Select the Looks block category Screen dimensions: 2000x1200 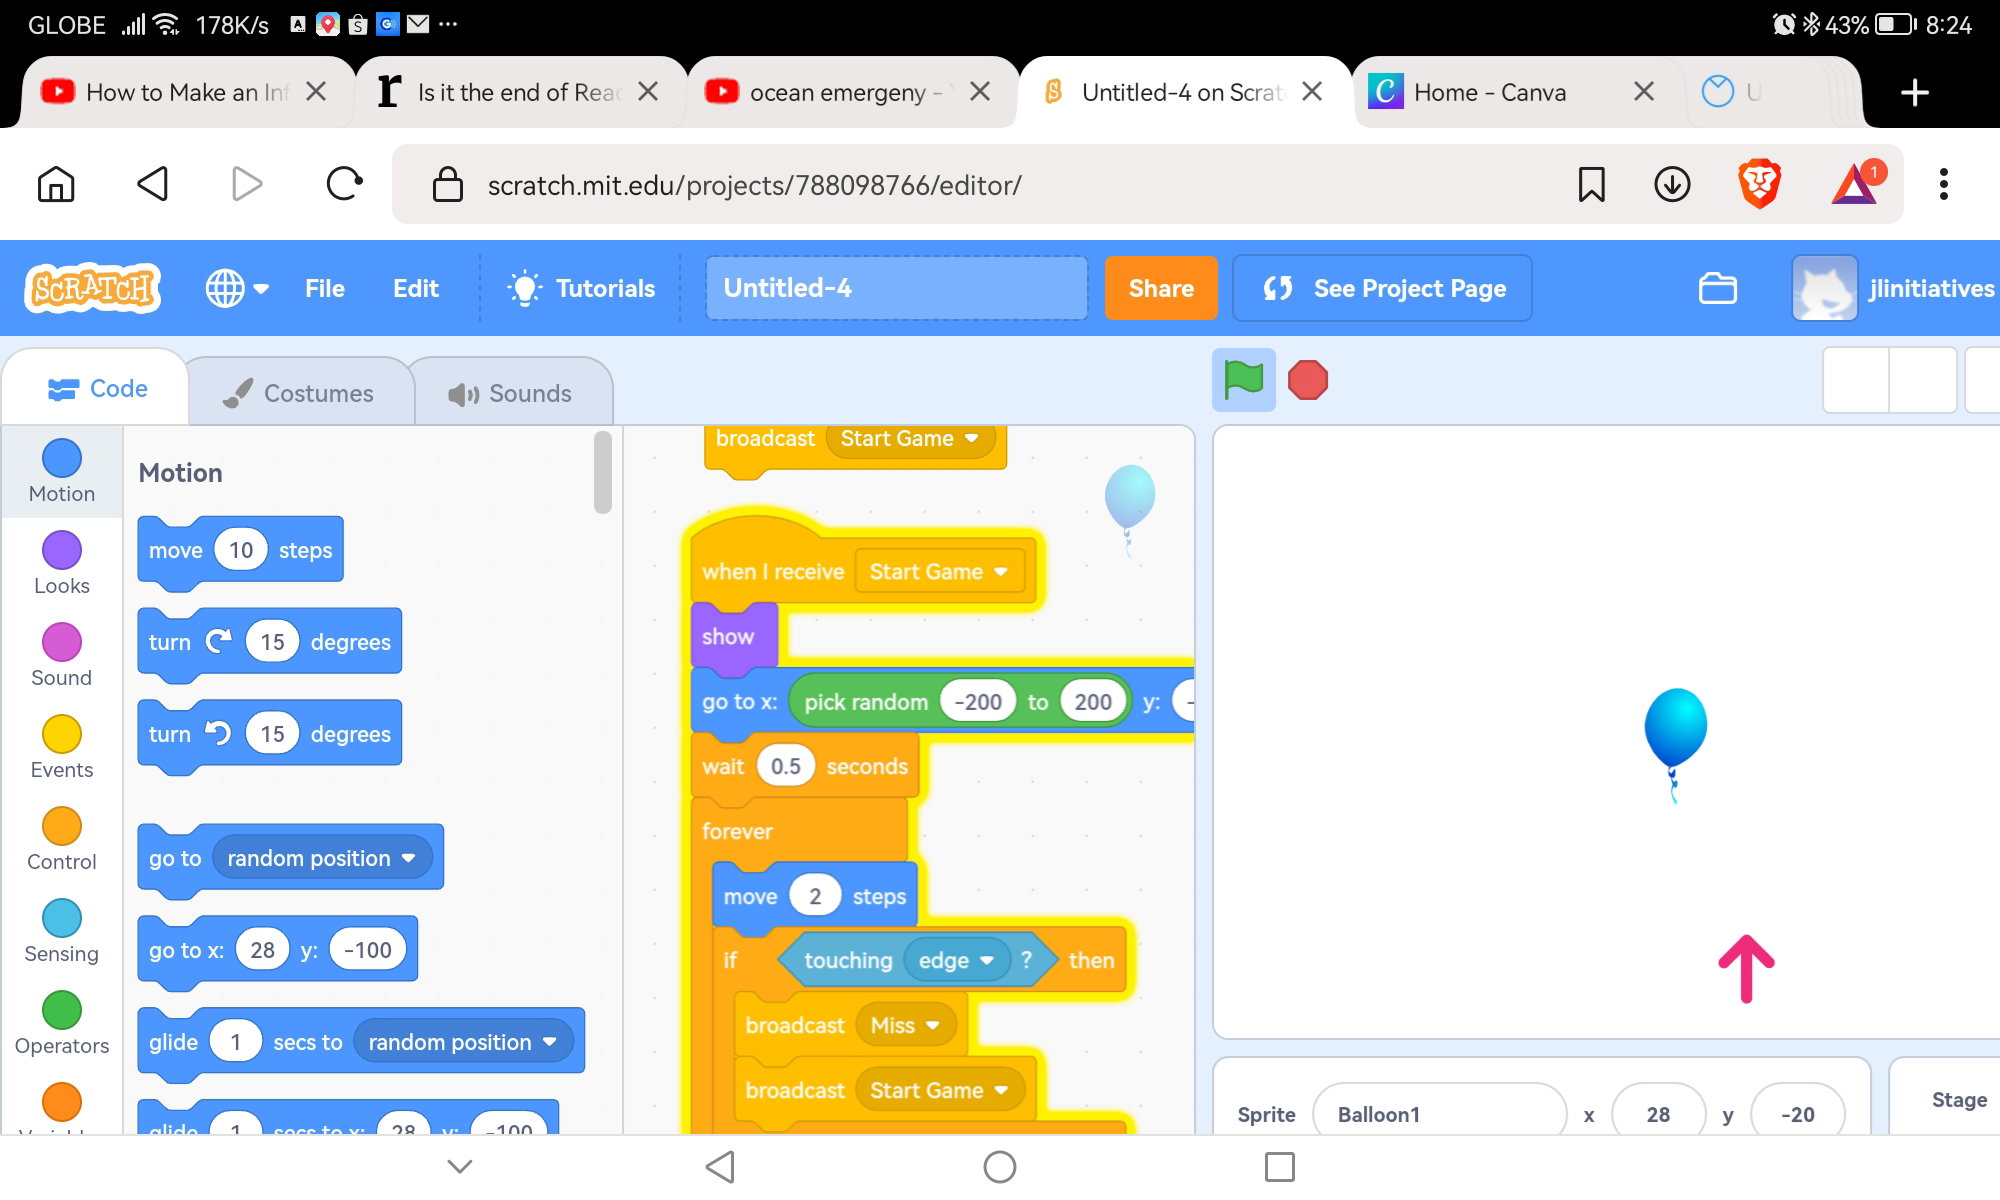pyautogui.click(x=62, y=563)
